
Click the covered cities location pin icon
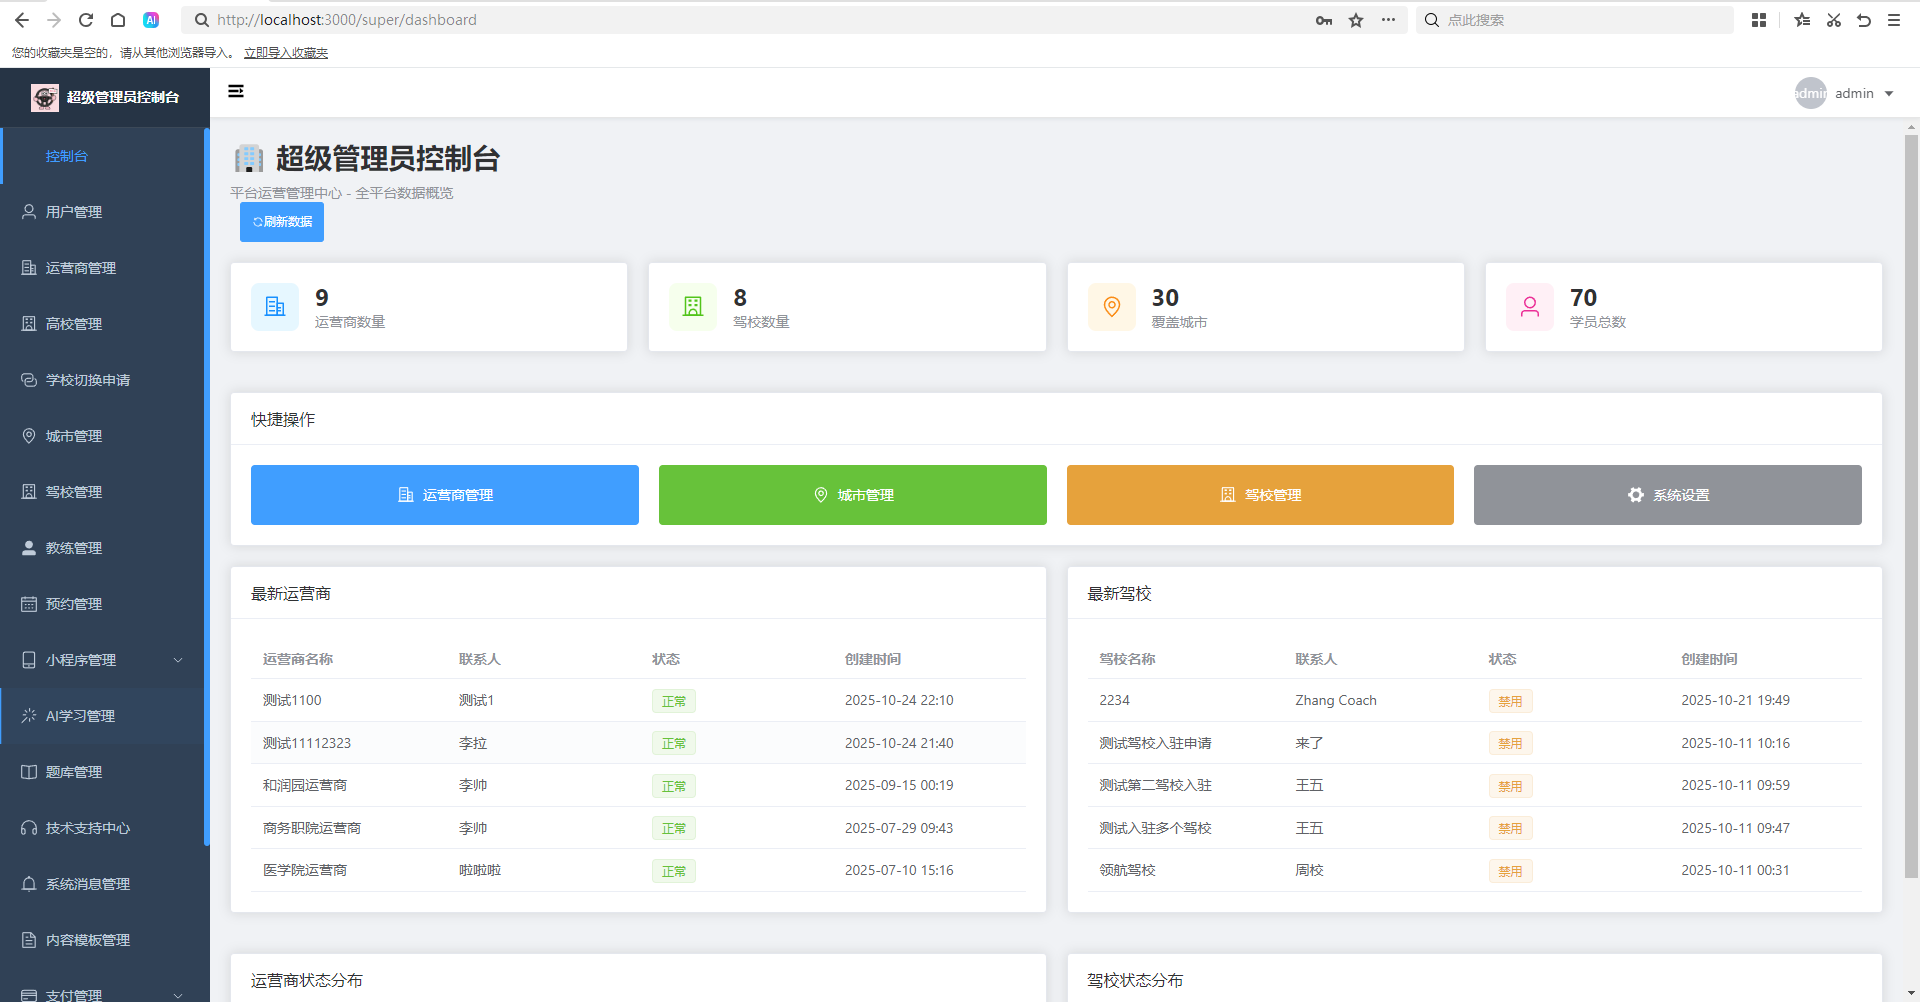(x=1111, y=307)
